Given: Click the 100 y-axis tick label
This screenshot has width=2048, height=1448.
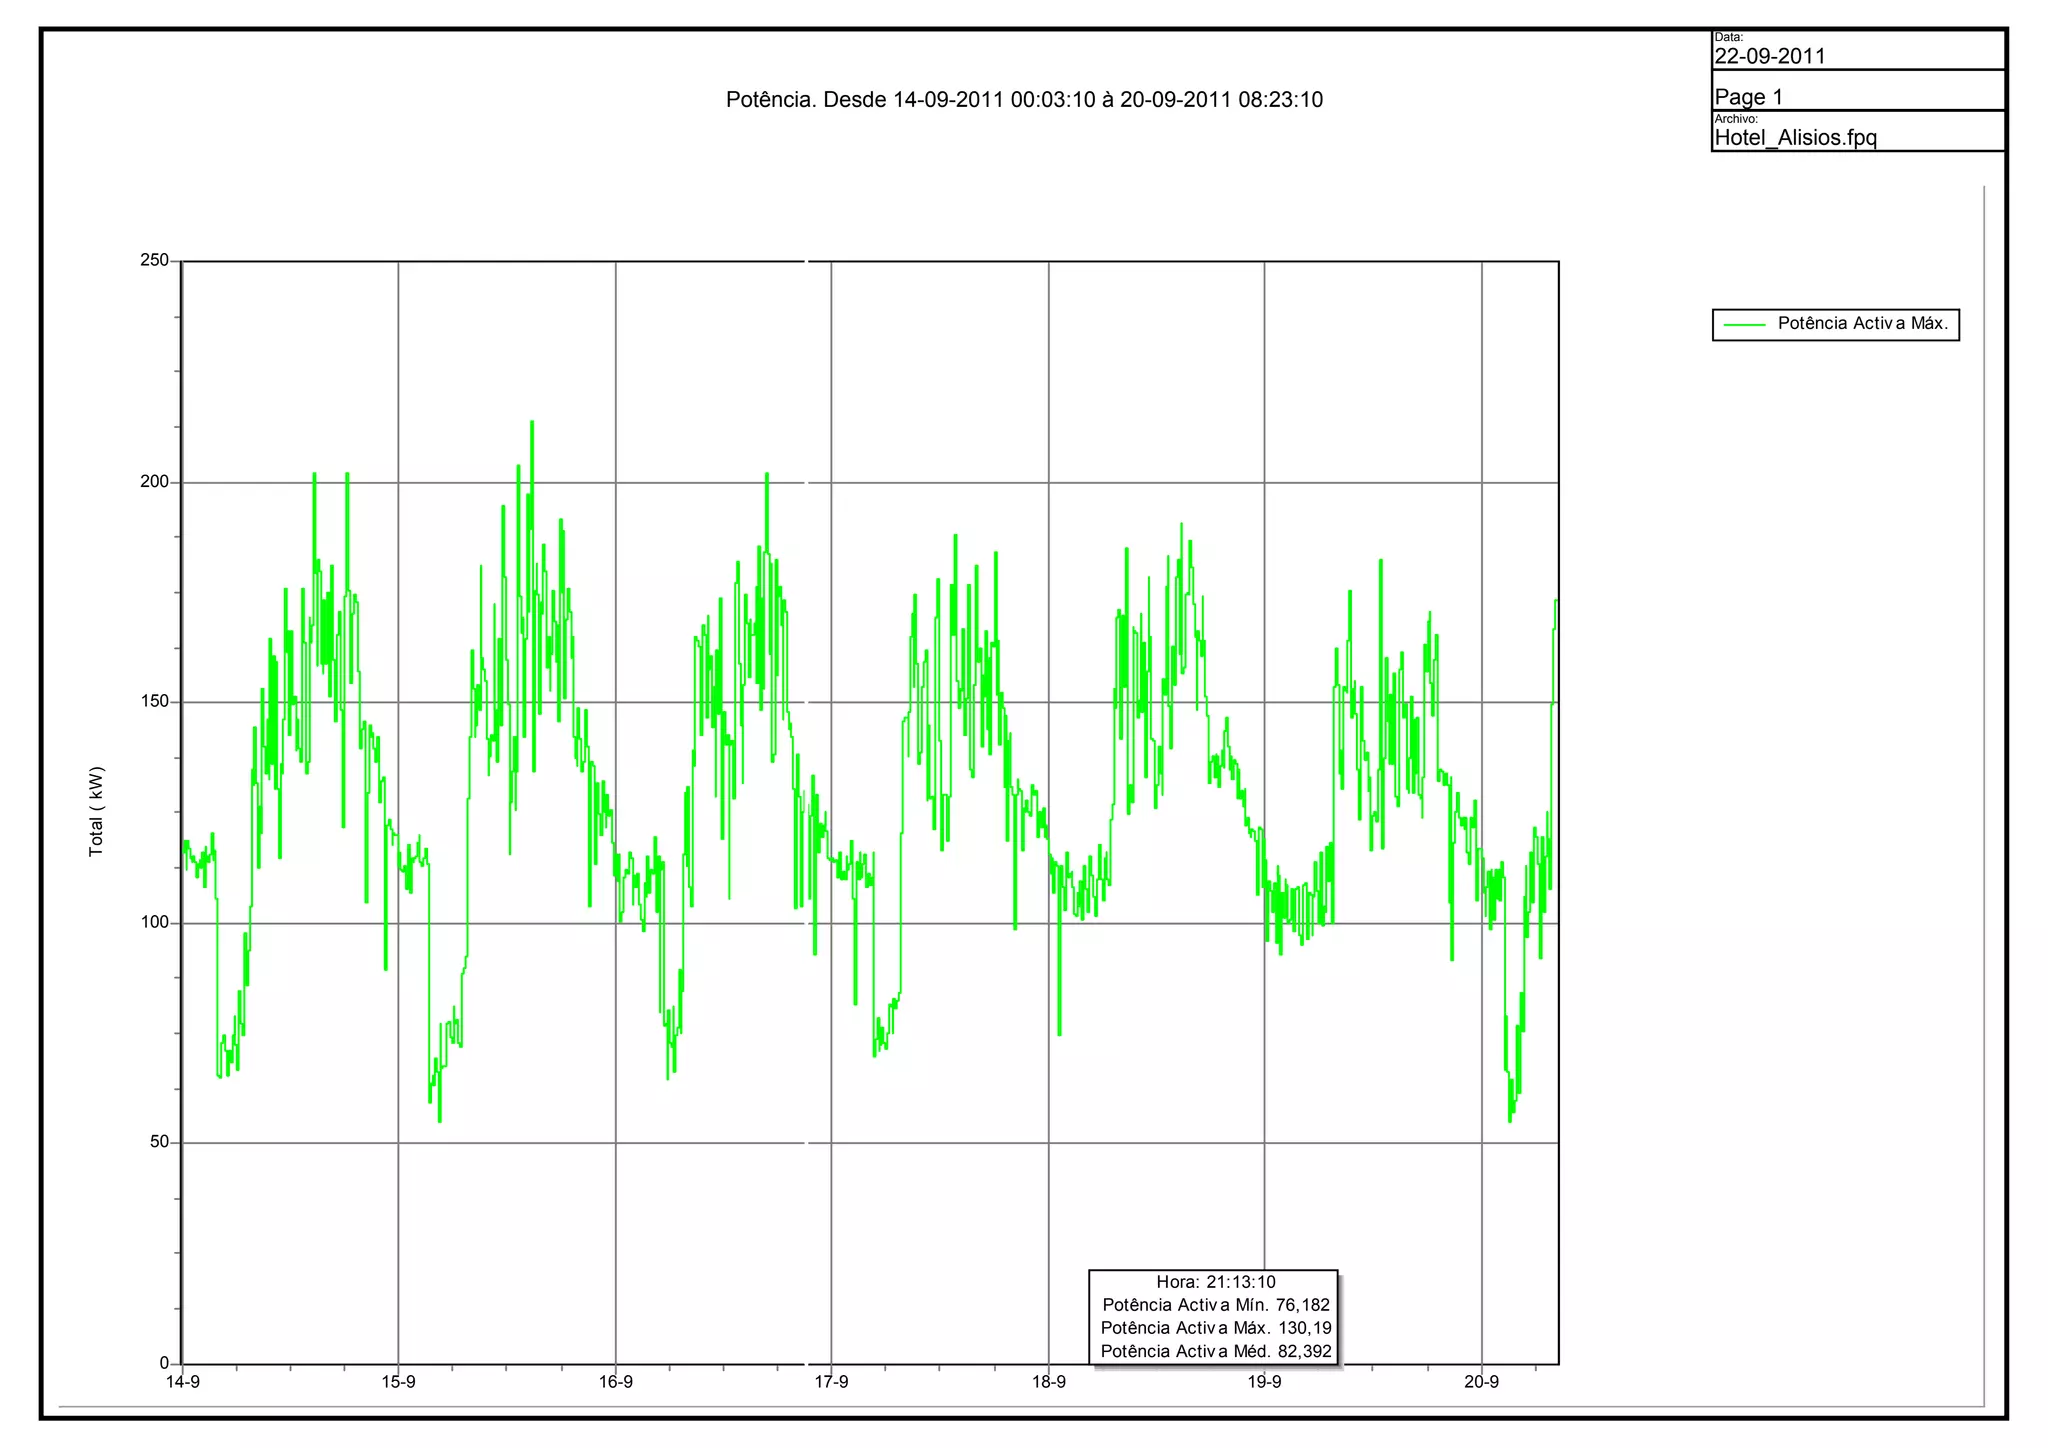Looking at the screenshot, I should (x=155, y=922).
